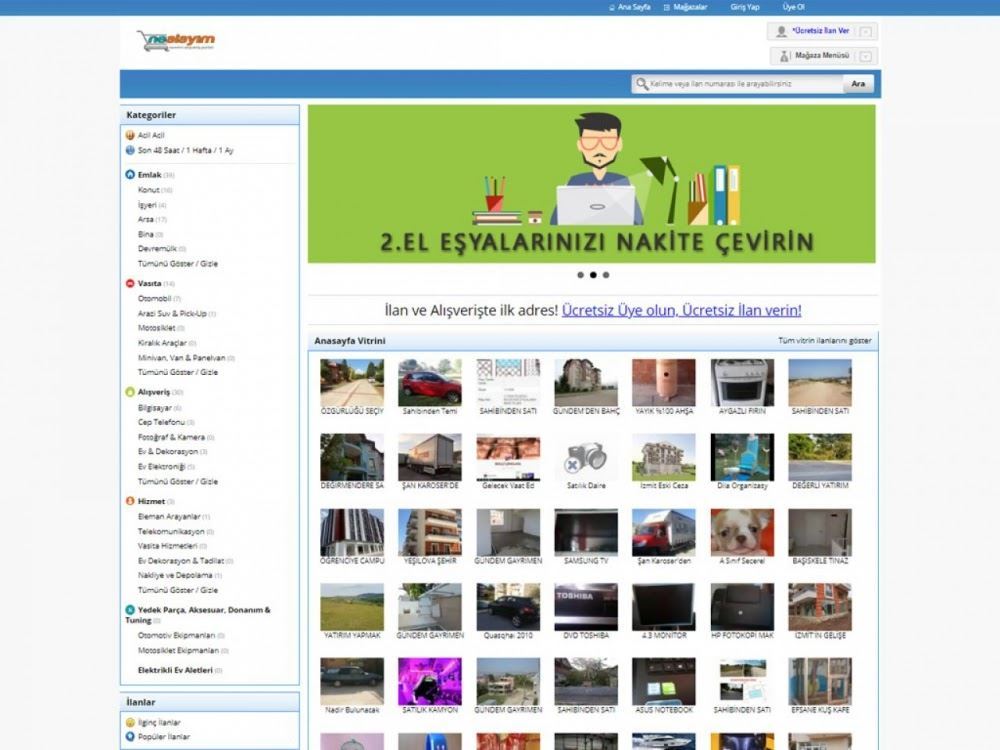
Task: Open the 4:3 MONİTÖR listing thumbnail
Action: (664, 607)
